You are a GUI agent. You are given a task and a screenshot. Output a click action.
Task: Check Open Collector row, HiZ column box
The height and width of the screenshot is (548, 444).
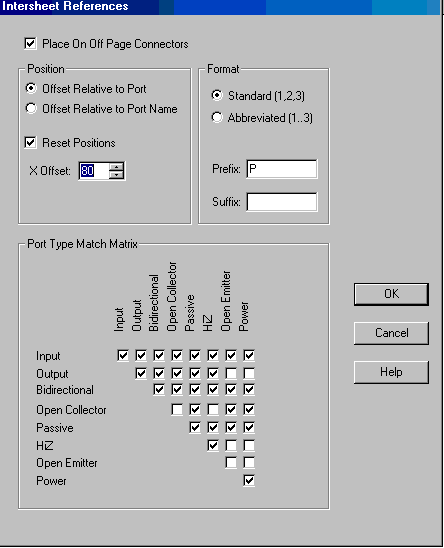coord(213,409)
